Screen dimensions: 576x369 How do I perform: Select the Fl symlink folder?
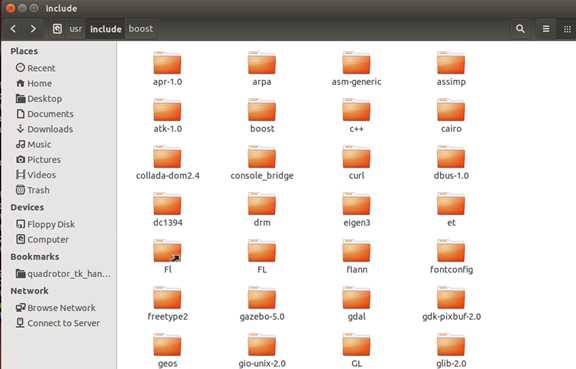click(168, 257)
